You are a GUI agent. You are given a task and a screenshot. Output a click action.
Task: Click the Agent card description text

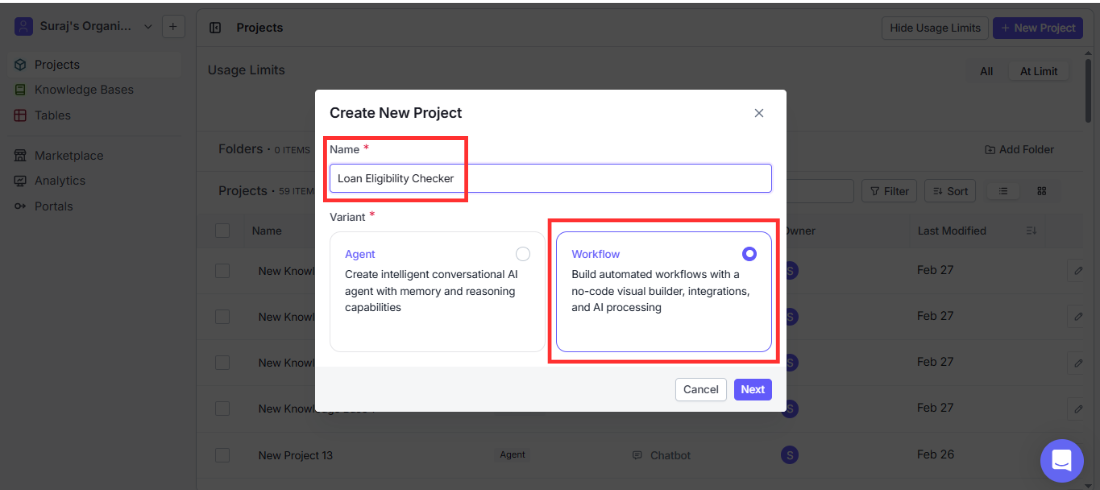pyautogui.click(x=431, y=291)
